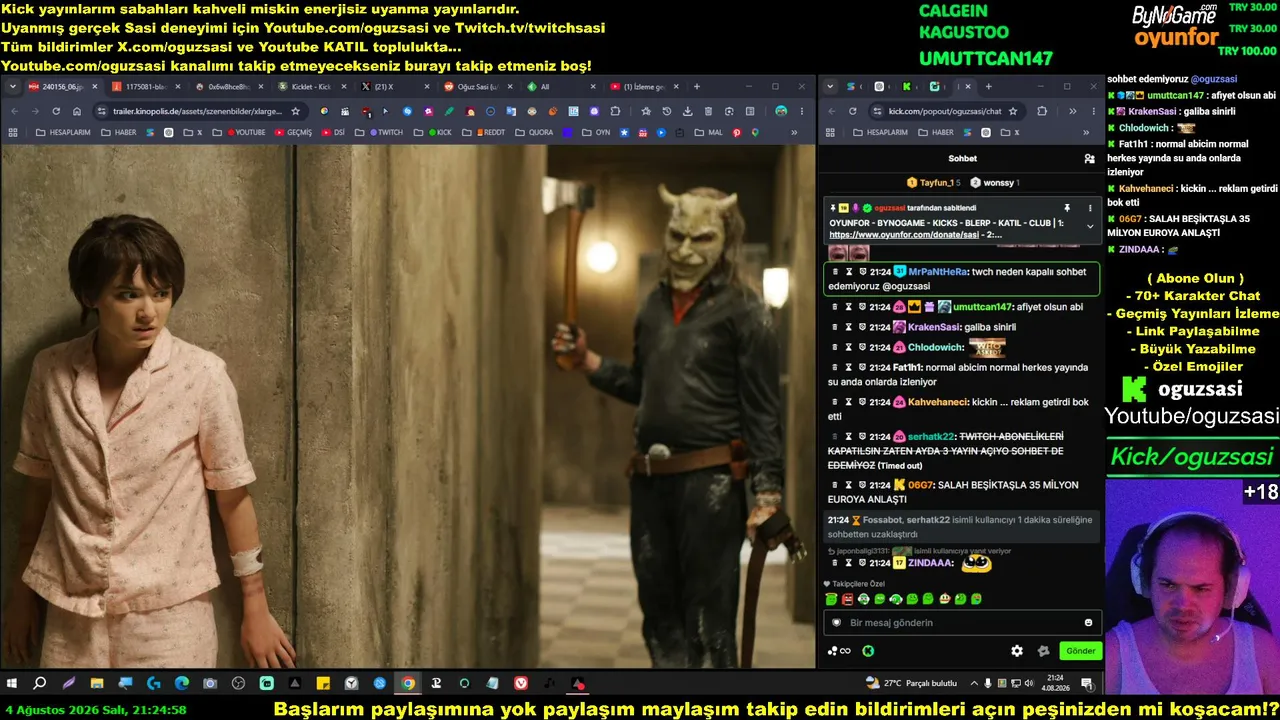The height and width of the screenshot is (720, 1280).
Task: Open the Windows notification center icon
Action: point(1087,684)
